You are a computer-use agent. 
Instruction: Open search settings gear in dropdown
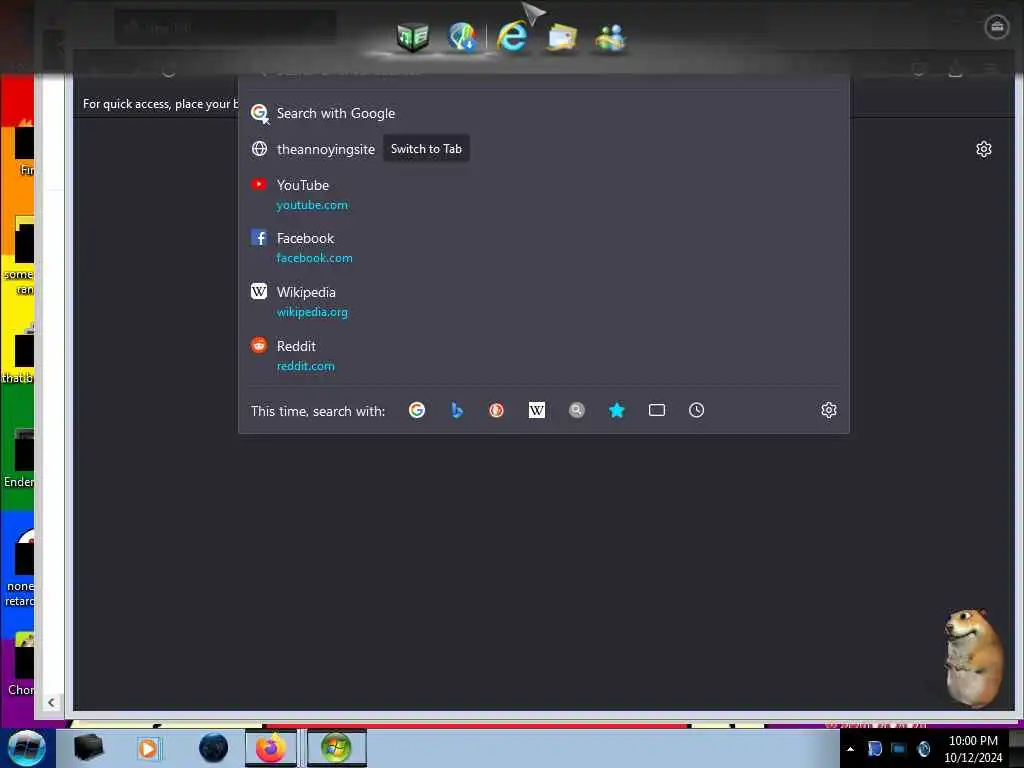click(x=829, y=410)
